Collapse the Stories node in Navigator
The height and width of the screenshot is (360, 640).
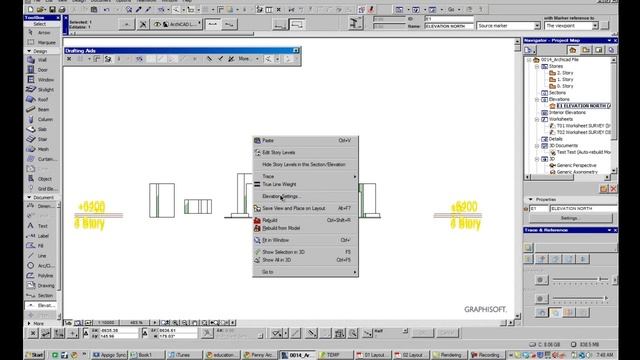click(x=537, y=67)
